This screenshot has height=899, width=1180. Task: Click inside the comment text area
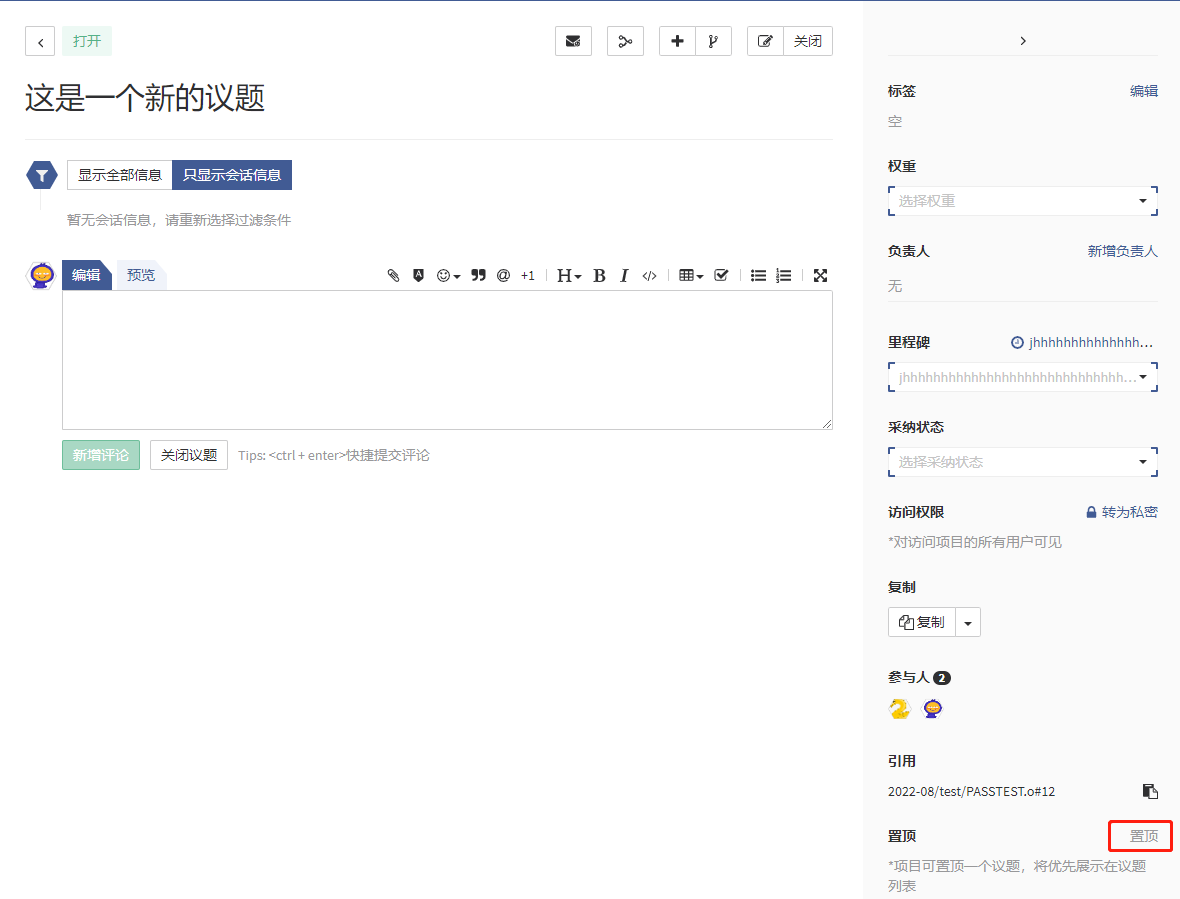coord(447,360)
